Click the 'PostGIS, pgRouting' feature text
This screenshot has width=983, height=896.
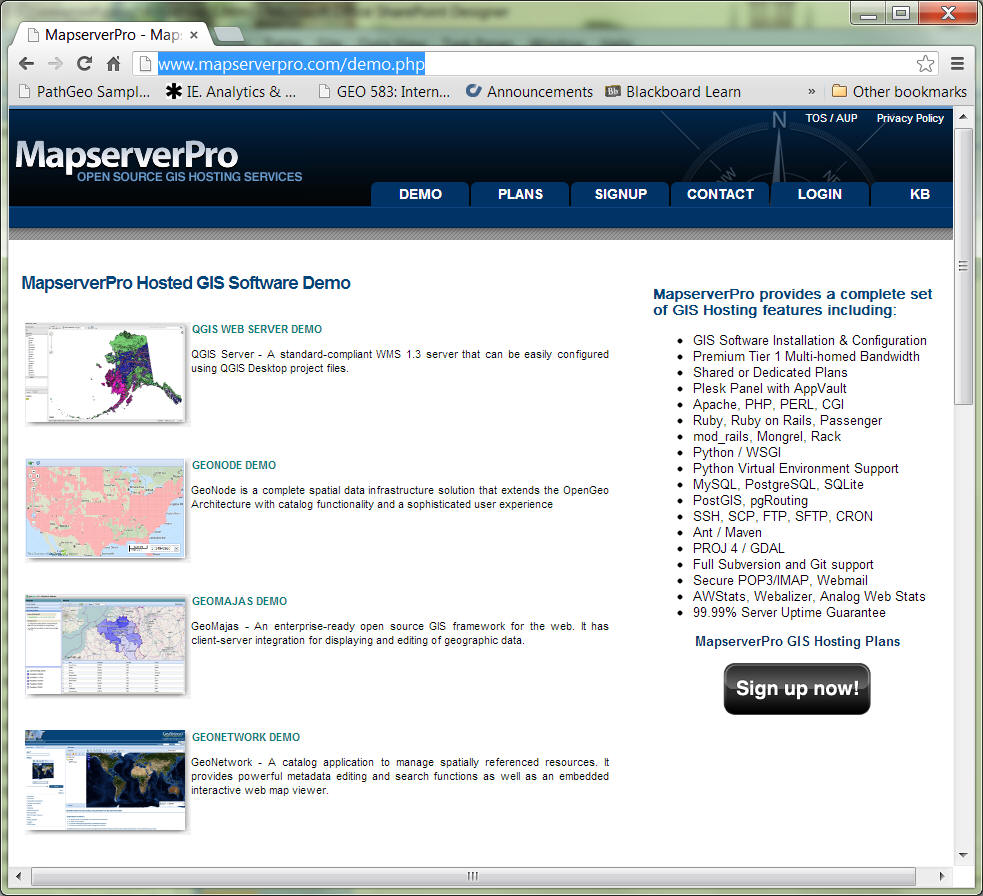(750, 500)
